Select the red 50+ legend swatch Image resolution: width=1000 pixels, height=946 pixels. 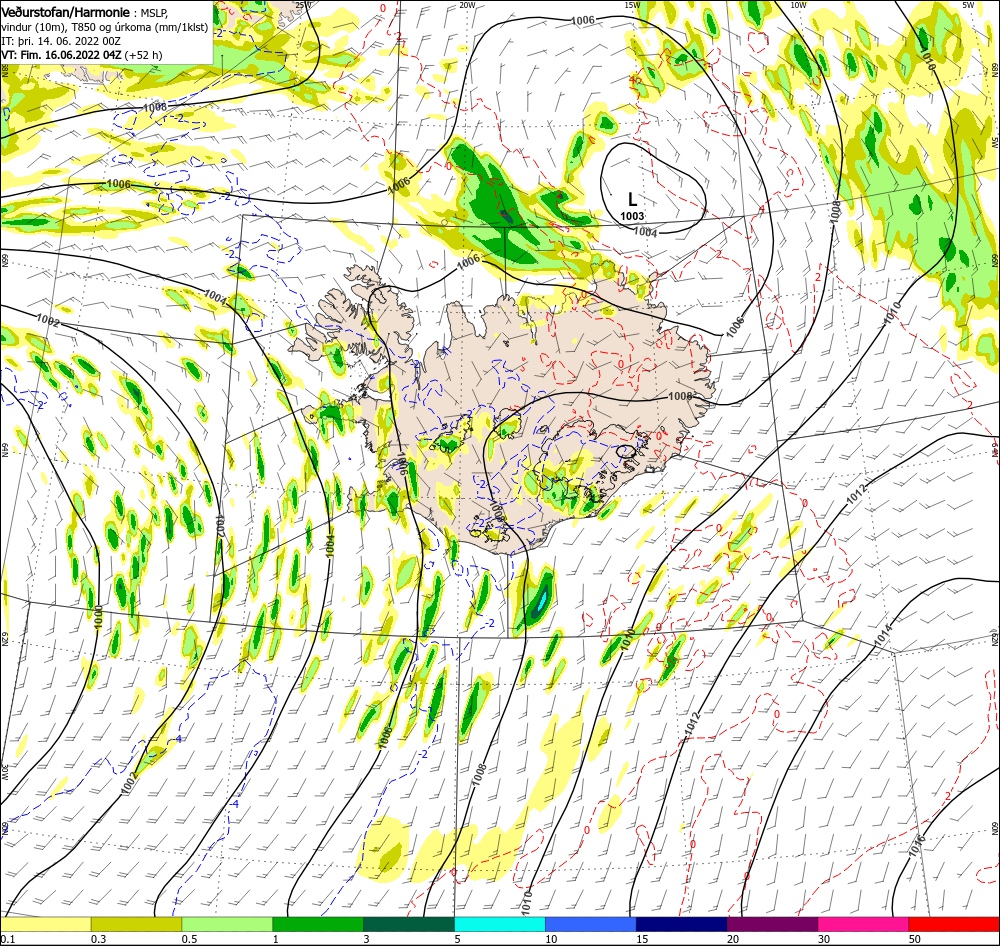(x=954, y=924)
